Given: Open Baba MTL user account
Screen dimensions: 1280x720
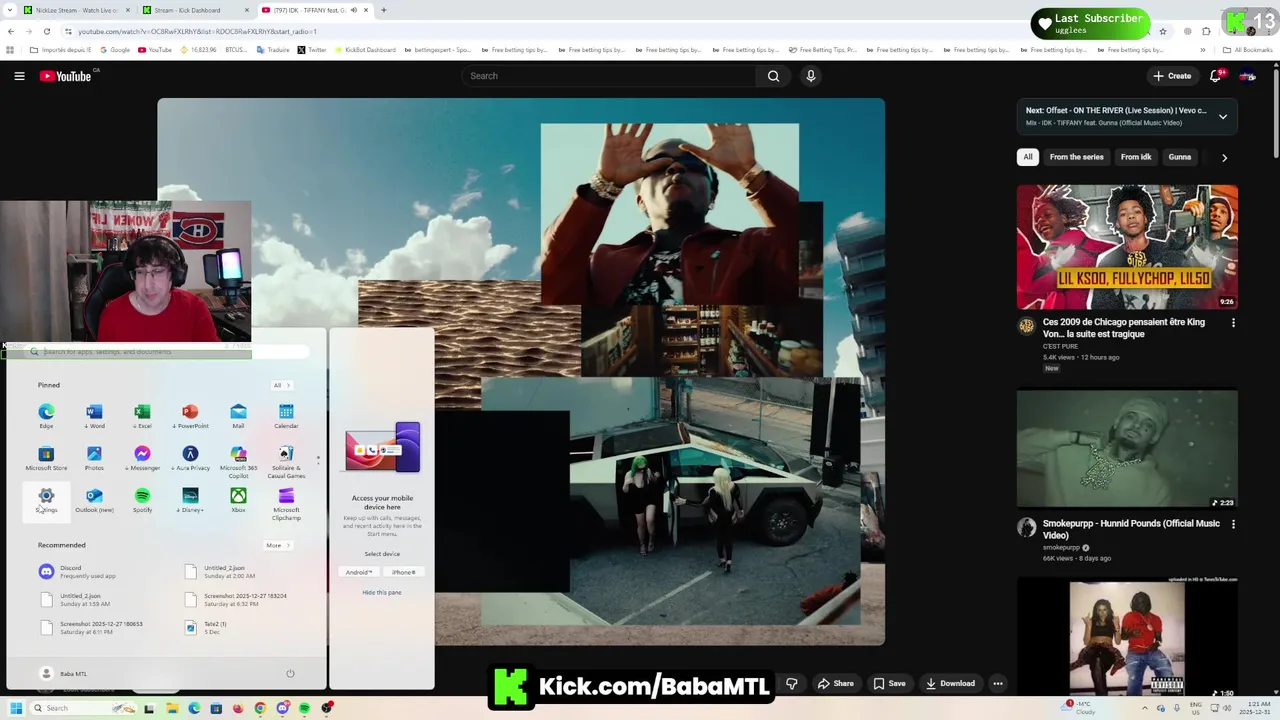Looking at the screenshot, I should [62, 674].
